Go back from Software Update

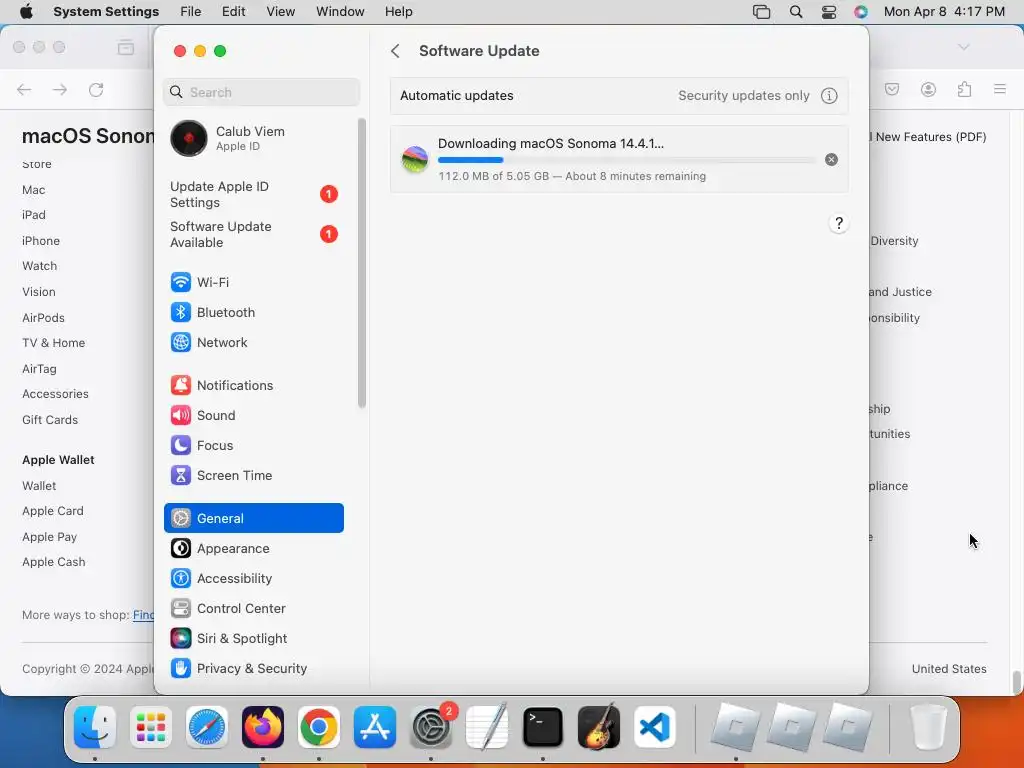(395, 51)
